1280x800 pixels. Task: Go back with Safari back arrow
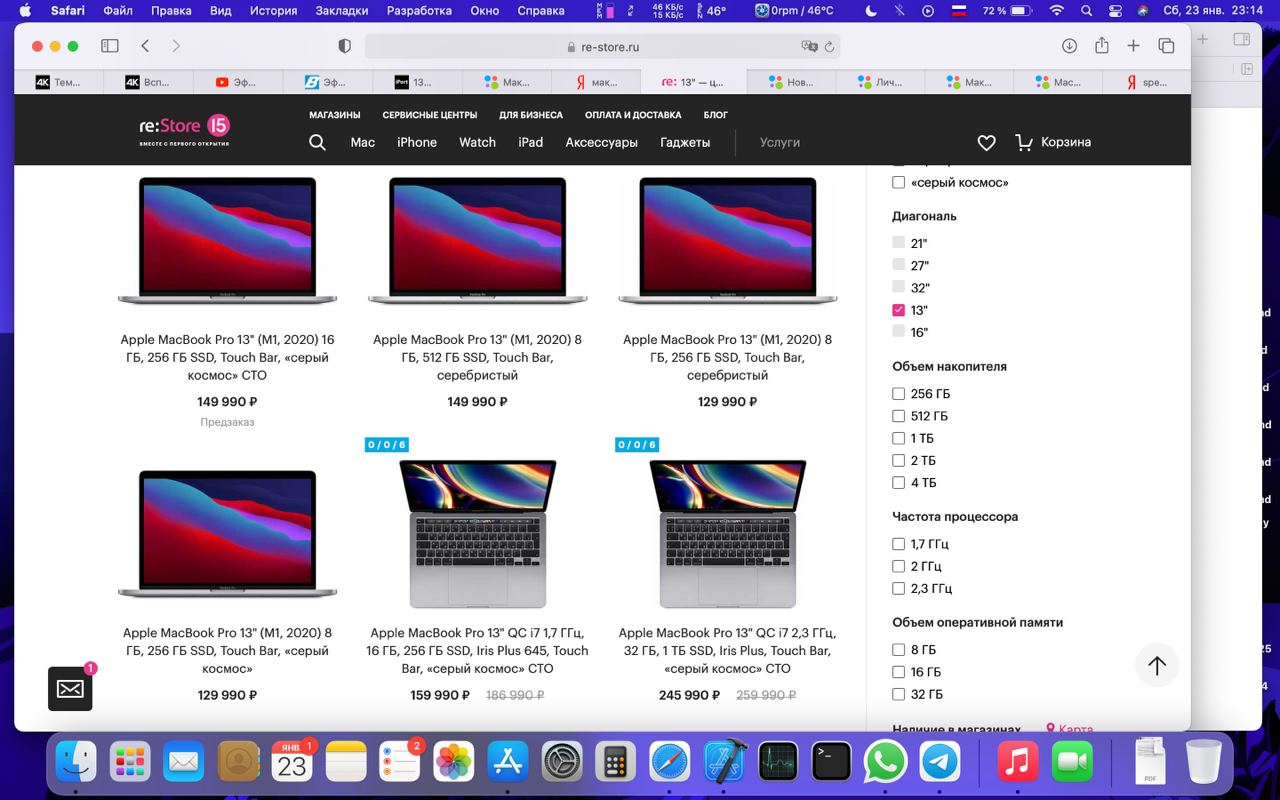point(145,46)
